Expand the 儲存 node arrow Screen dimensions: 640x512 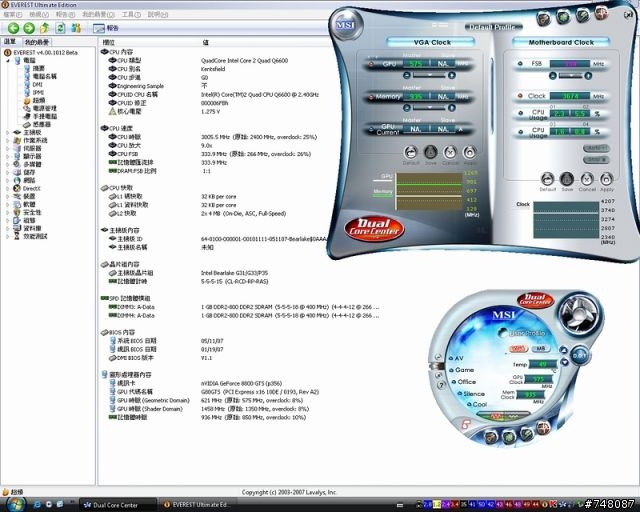pyautogui.click(x=8, y=172)
